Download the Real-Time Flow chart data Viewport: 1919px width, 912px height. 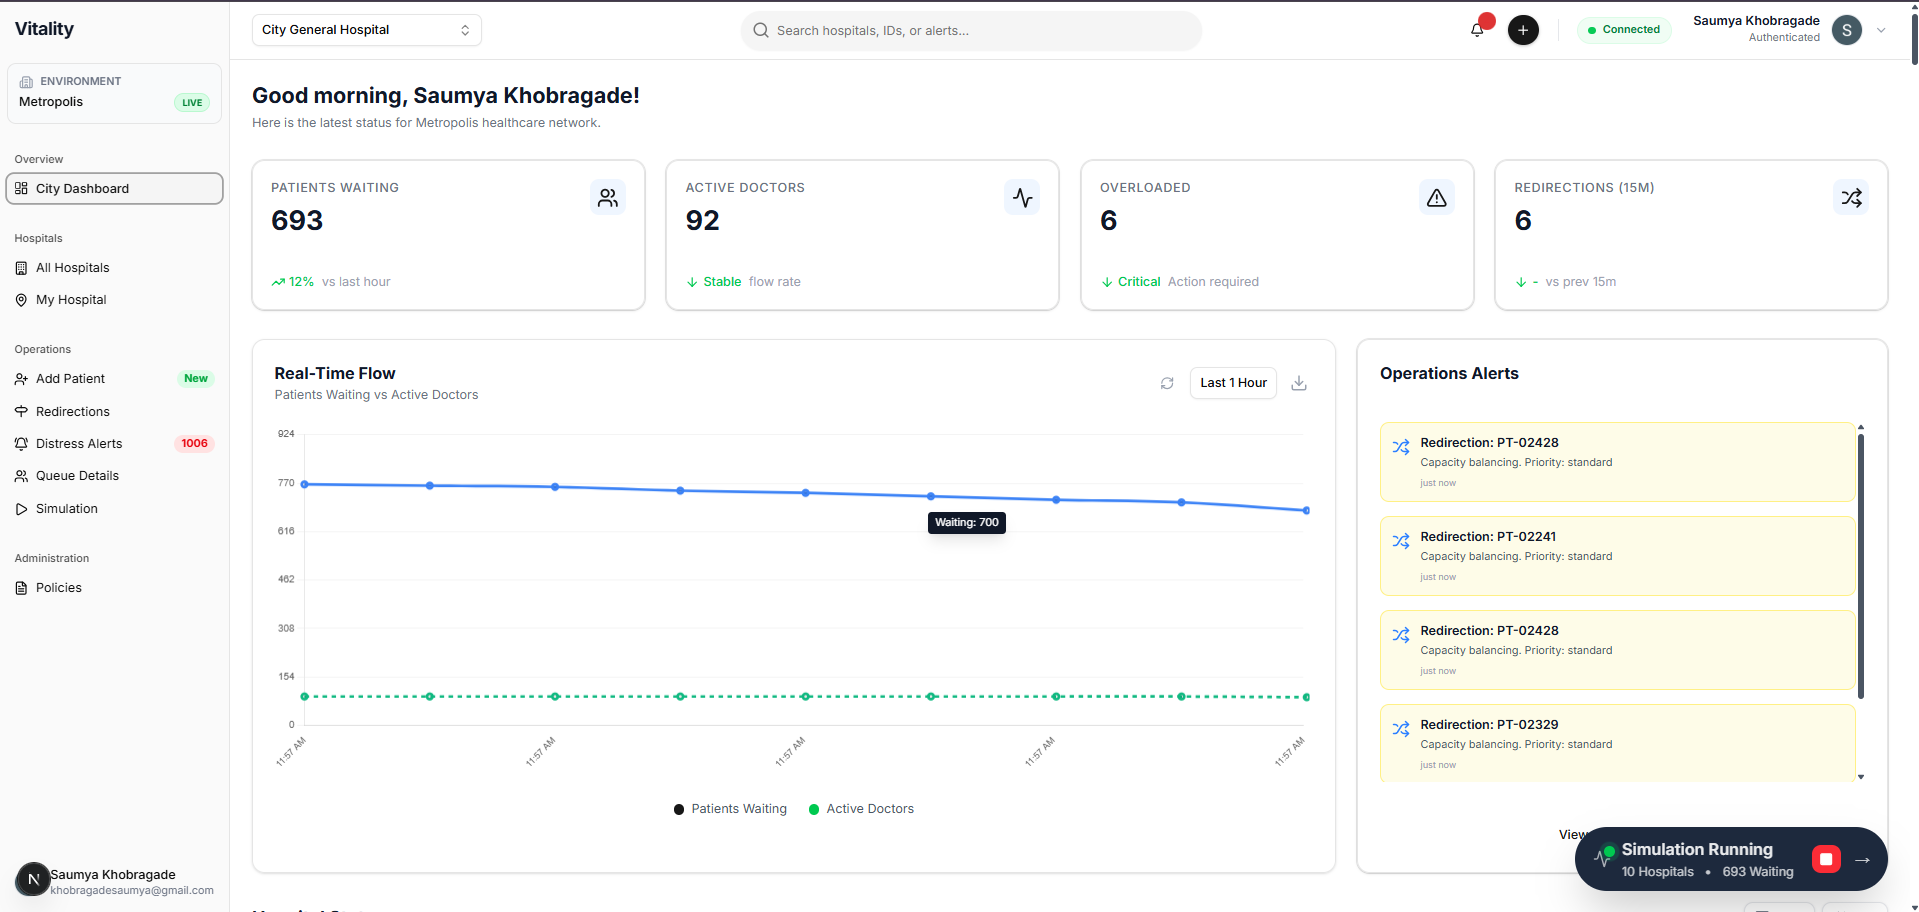[1299, 383]
